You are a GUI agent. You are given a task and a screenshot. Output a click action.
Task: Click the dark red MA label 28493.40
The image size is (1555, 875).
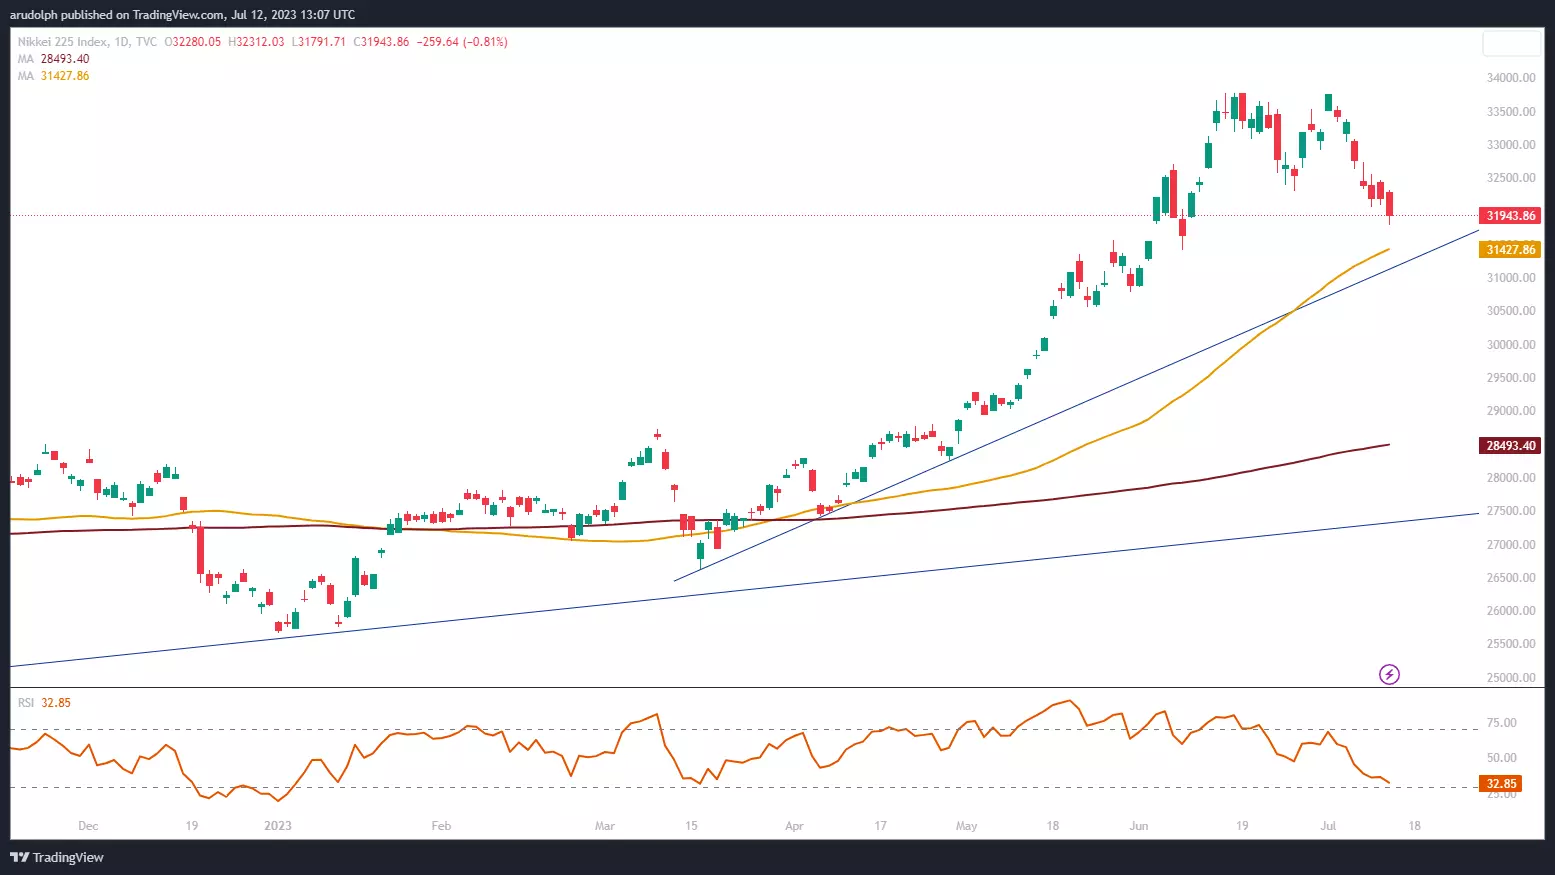pos(1510,446)
